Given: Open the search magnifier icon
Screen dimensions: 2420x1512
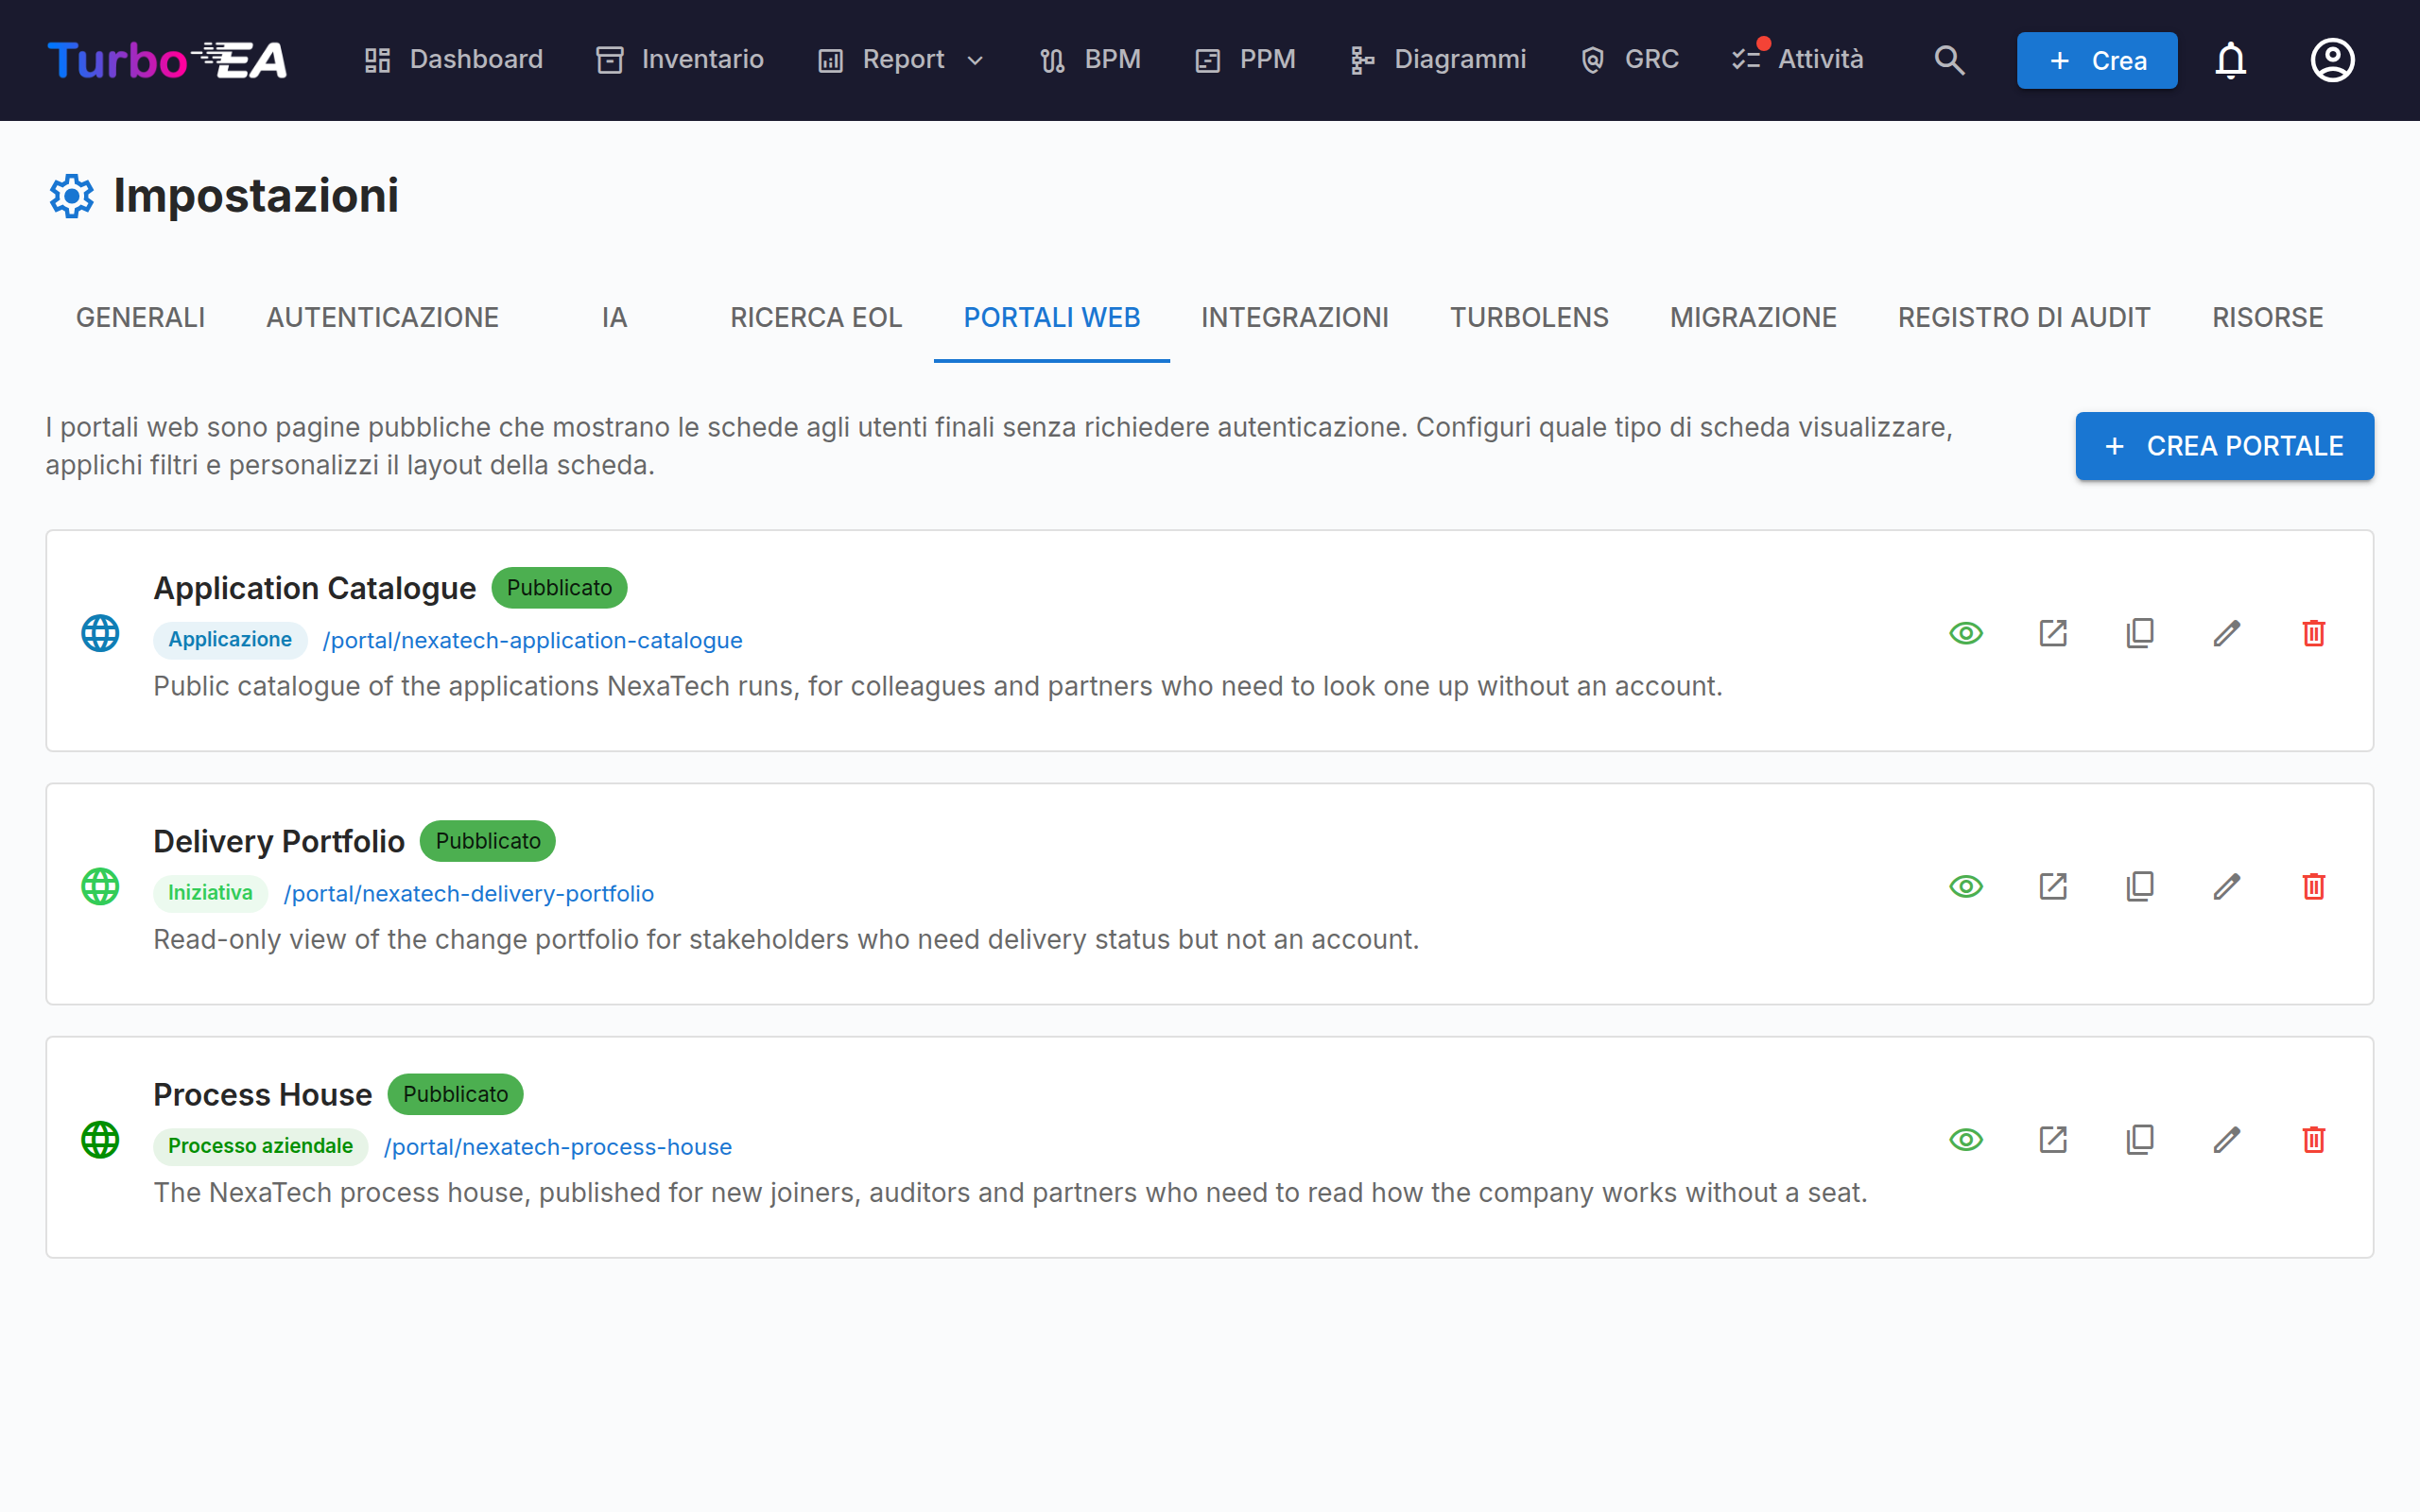Looking at the screenshot, I should pyautogui.click(x=1948, y=60).
